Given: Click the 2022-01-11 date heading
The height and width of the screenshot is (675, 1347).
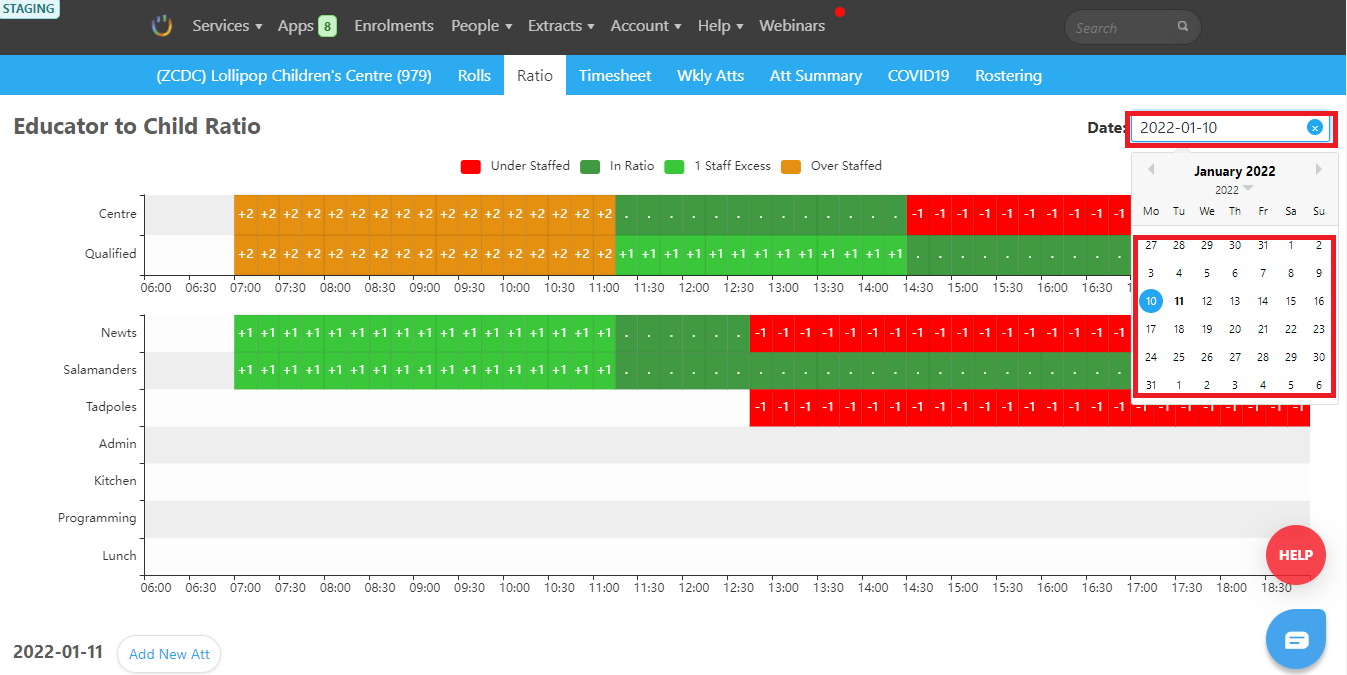Looking at the screenshot, I should click(58, 652).
